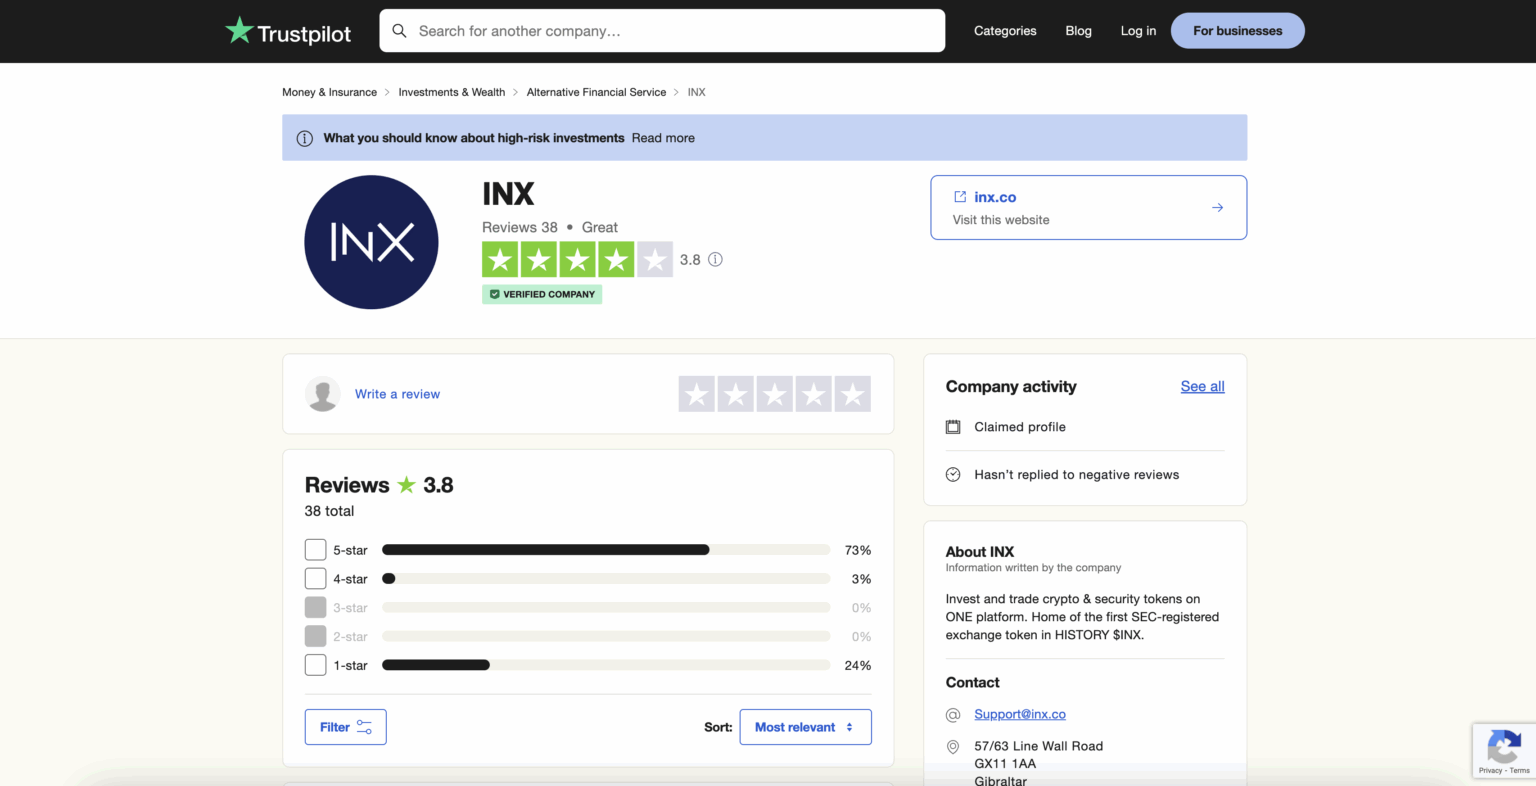Viewport: 1536px width, 786px height.
Task: Open the Support@inx.co email link
Action: pyautogui.click(x=1019, y=714)
